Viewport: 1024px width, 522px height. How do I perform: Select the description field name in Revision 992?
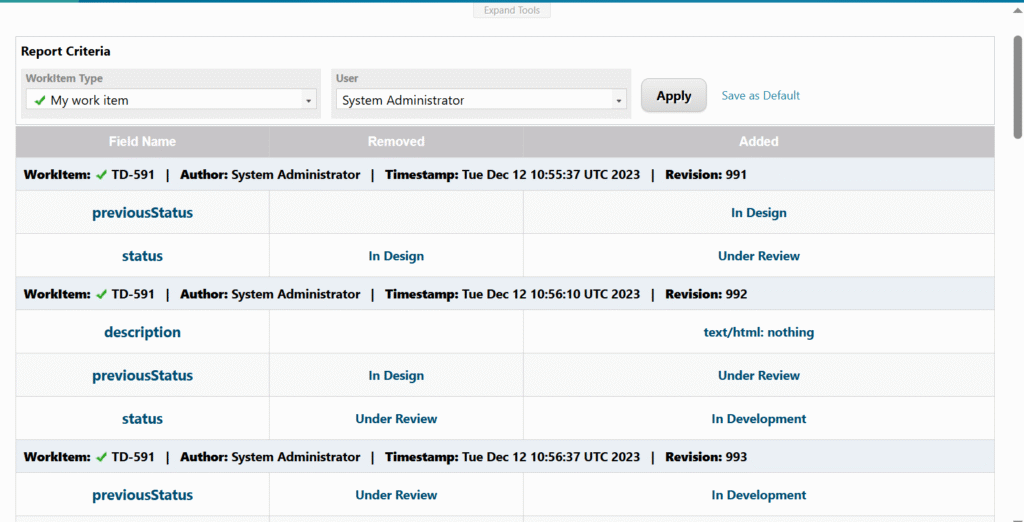click(x=142, y=332)
